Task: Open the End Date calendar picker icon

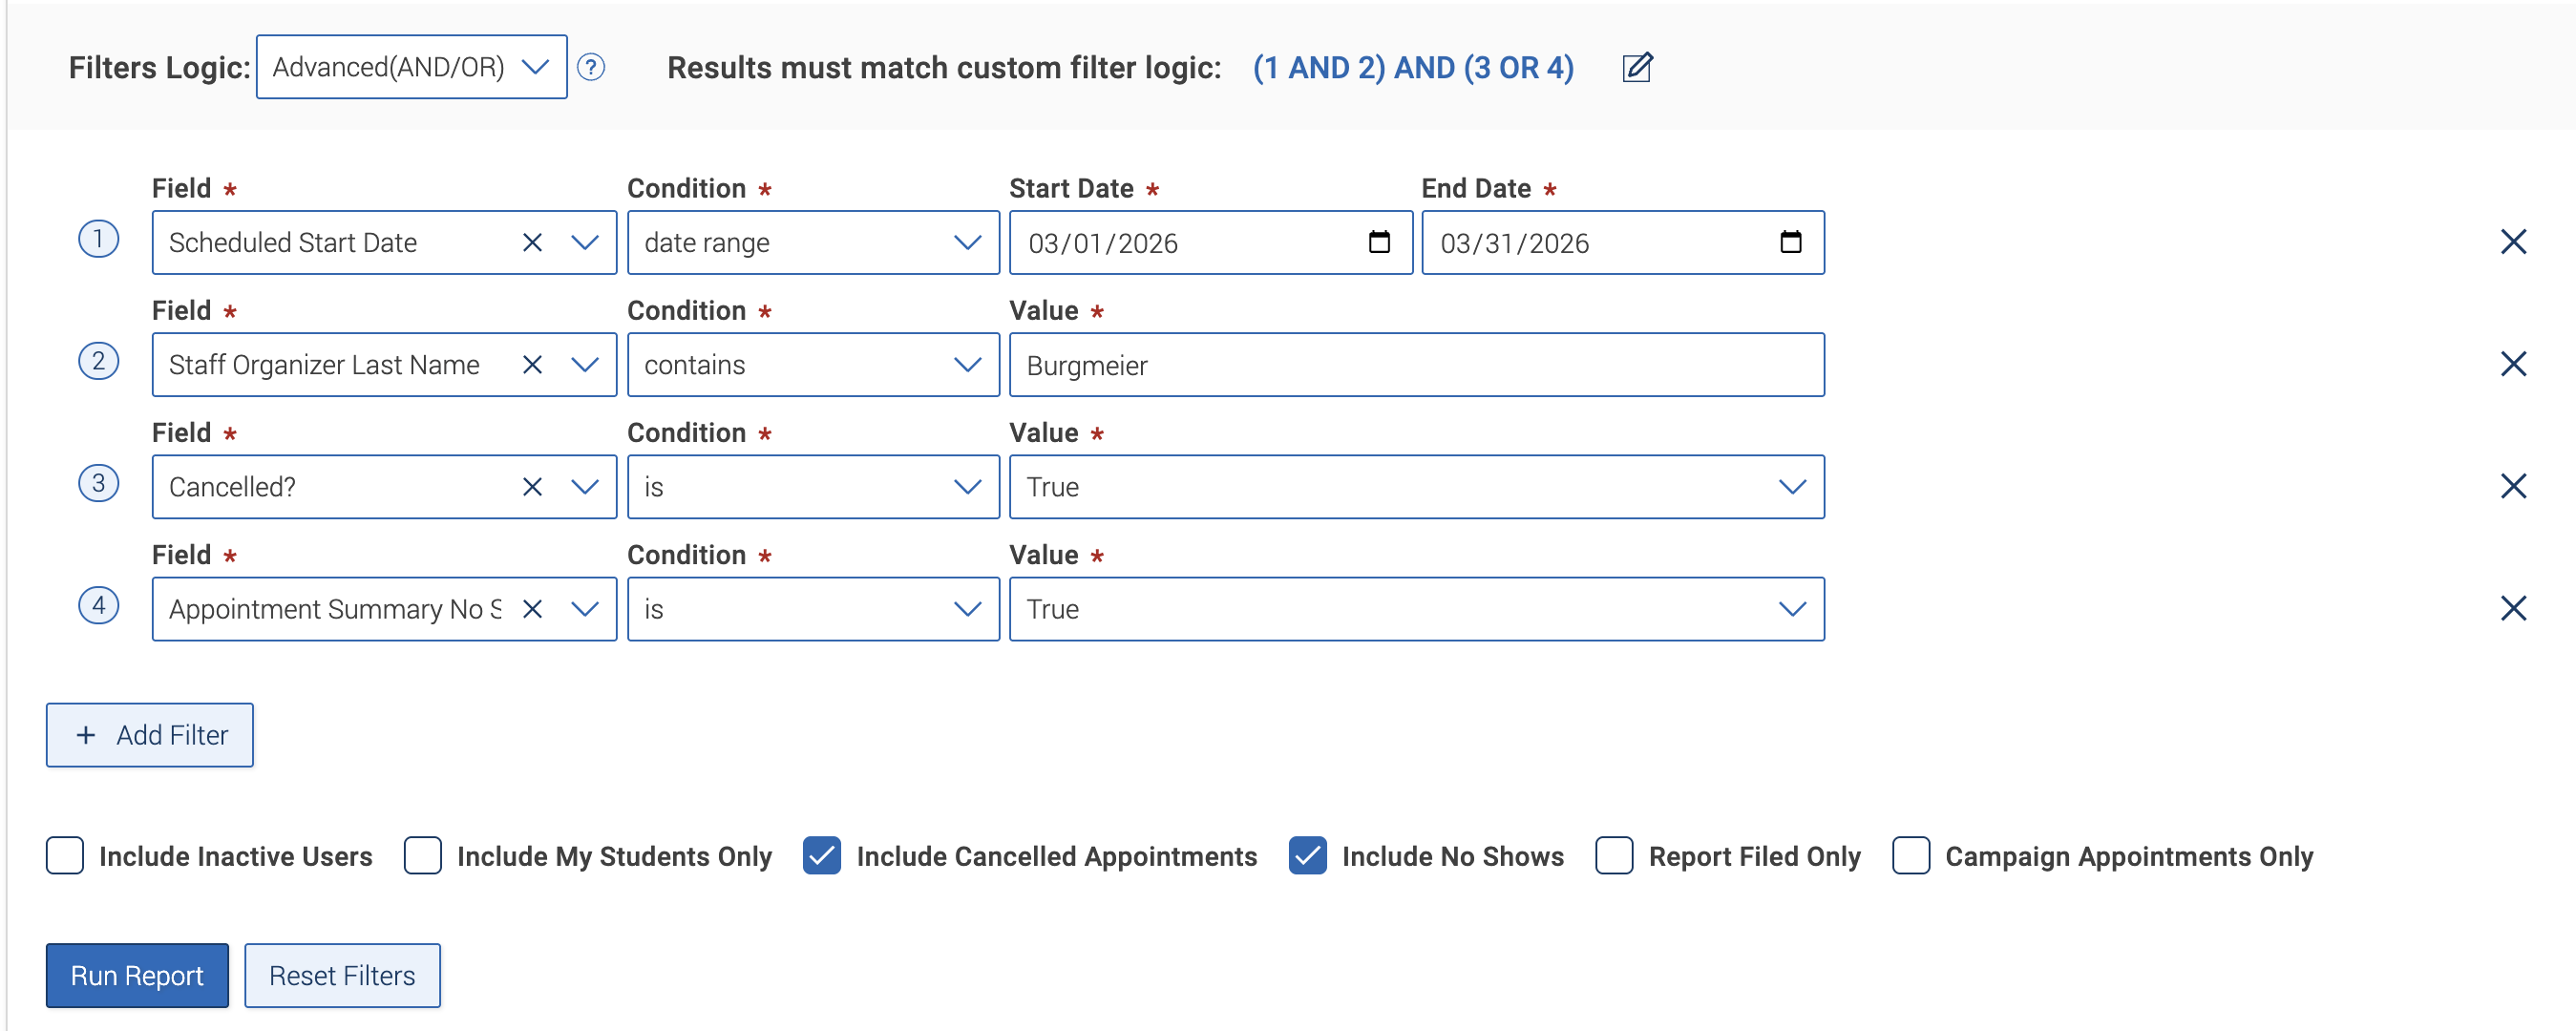Action: (1790, 242)
